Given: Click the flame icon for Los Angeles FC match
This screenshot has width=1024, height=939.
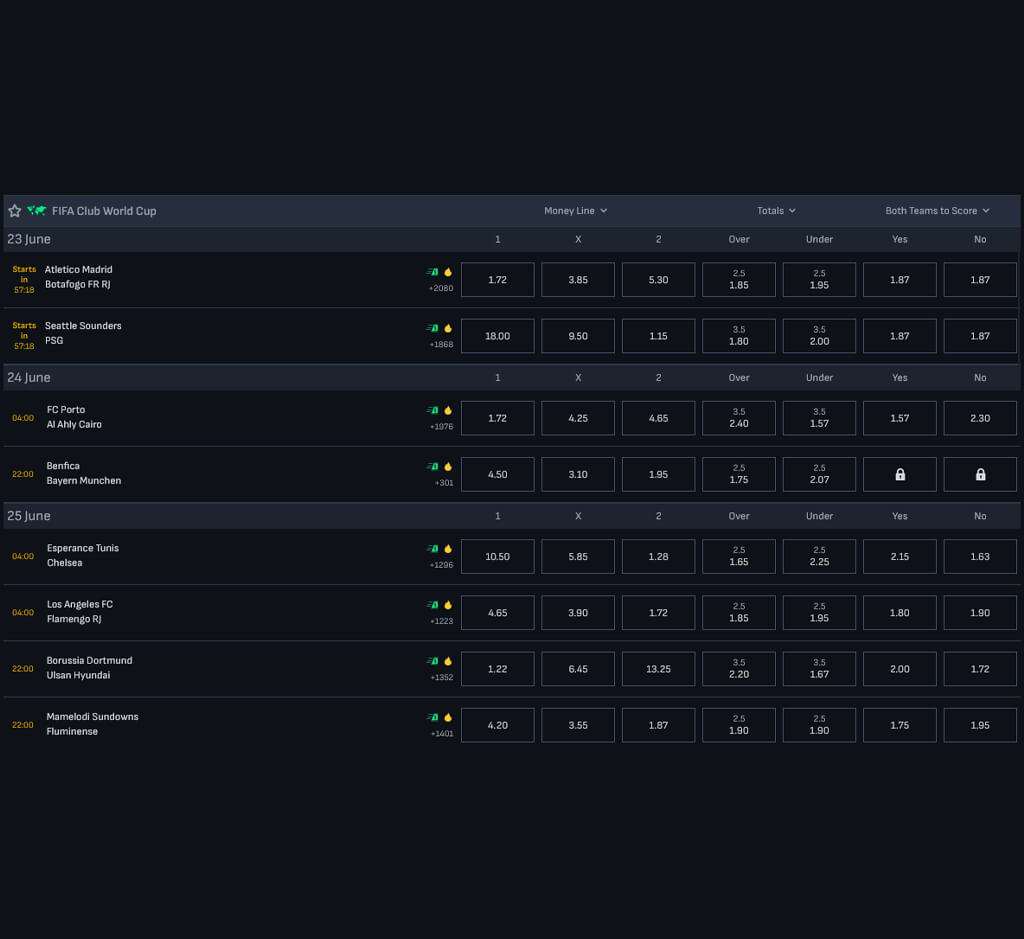Looking at the screenshot, I should tap(448, 605).
